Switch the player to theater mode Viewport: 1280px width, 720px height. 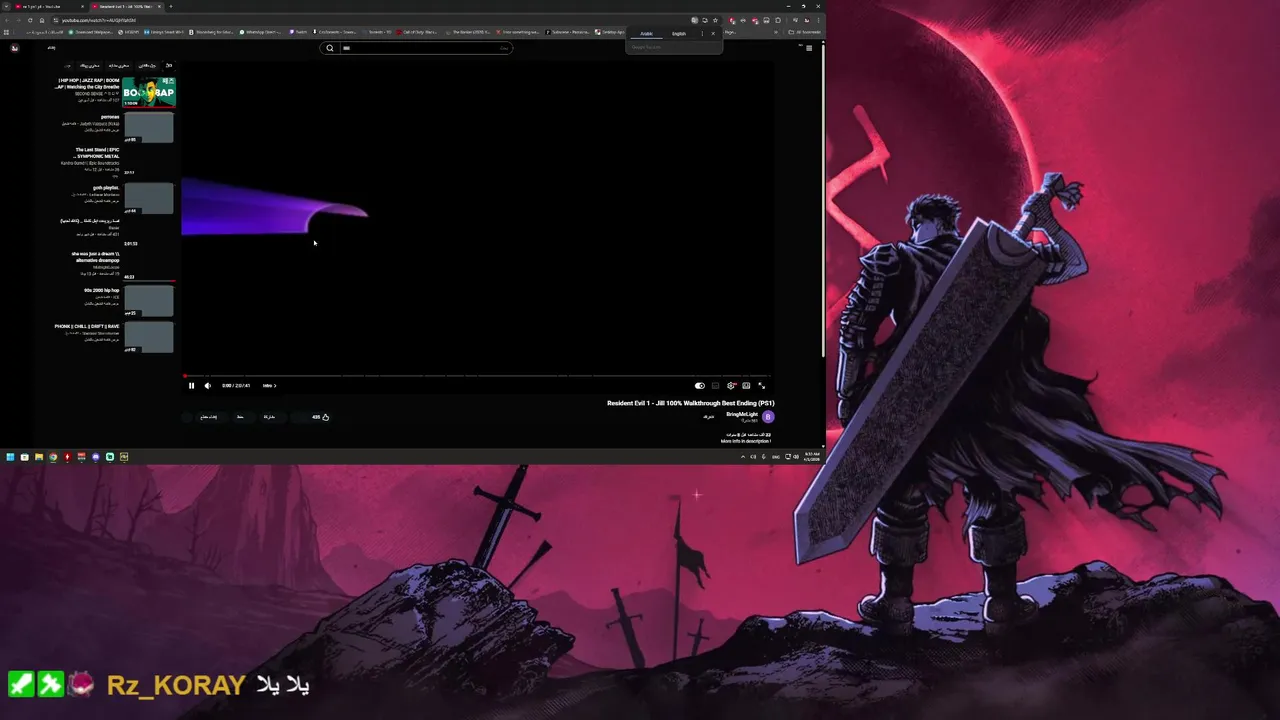coord(746,385)
